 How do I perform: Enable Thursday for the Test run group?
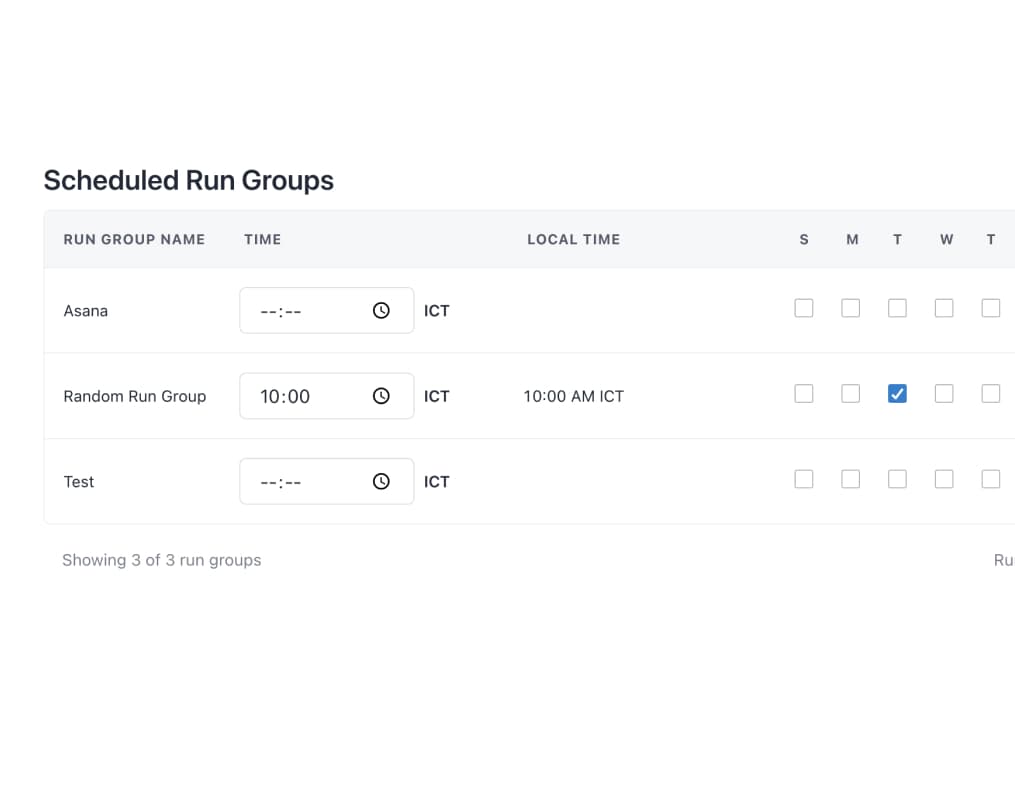(x=990, y=479)
